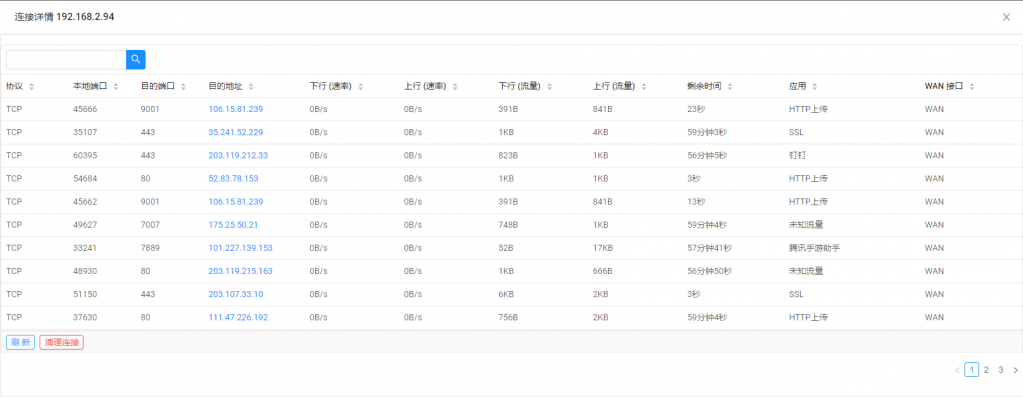The width and height of the screenshot is (1023, 397).
Task: Select local port 37630 cell
Action: [x=85, y=317]
